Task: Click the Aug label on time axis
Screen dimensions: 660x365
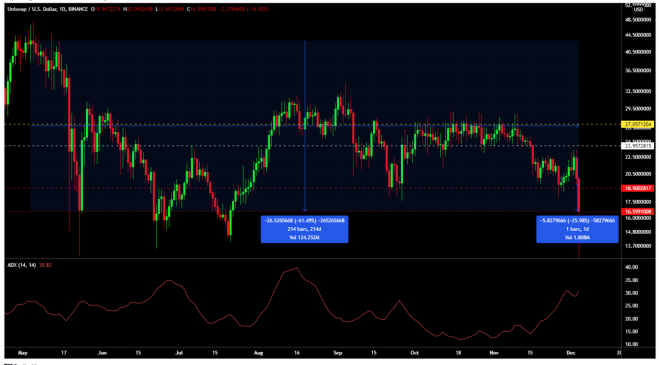Action: (258, 353)
